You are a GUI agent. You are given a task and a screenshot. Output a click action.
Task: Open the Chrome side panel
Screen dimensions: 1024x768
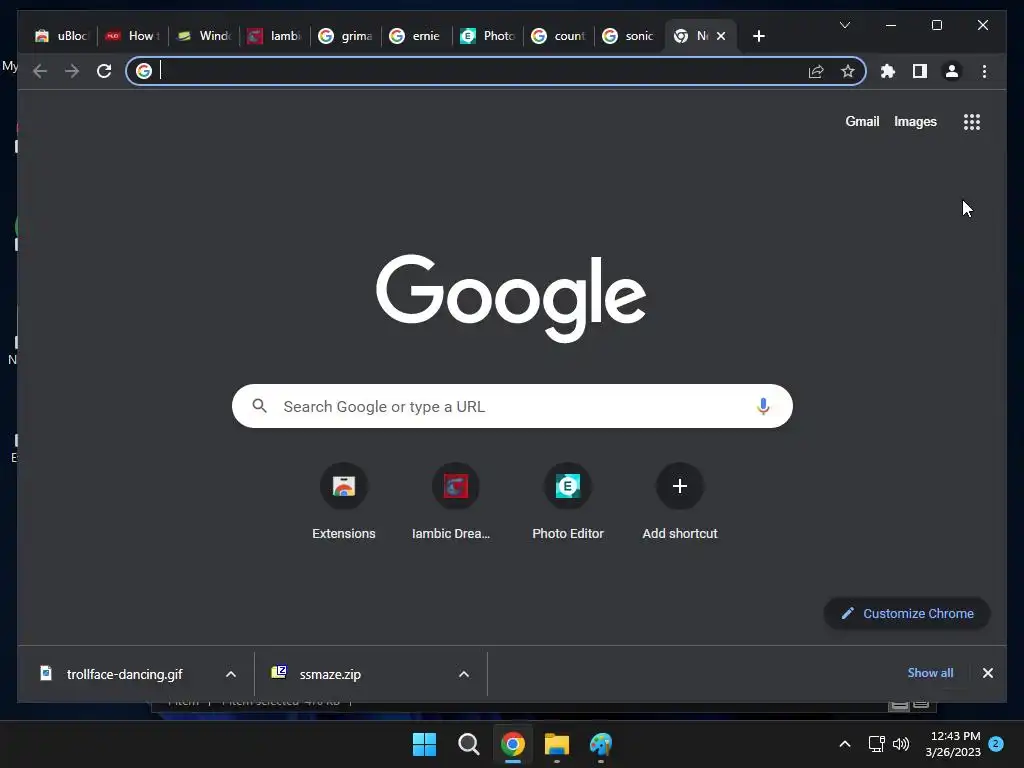pos(920,71)
